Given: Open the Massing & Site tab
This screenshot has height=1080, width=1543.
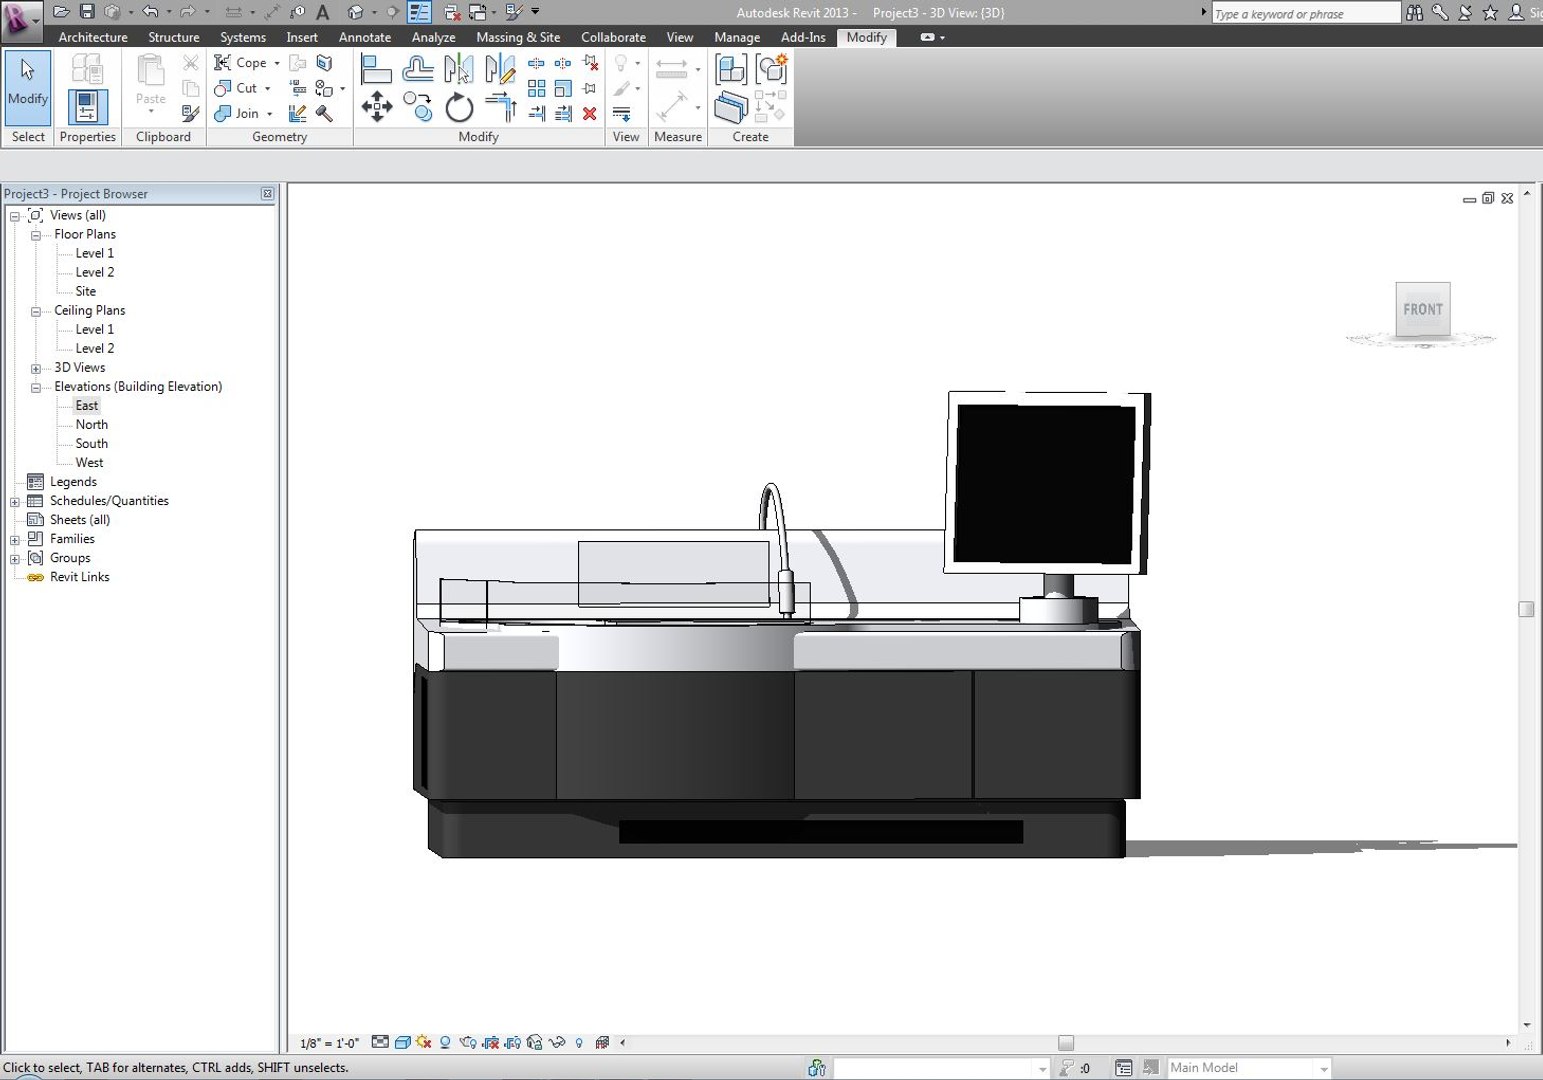Looking at the screenshot, I should click(518, 37).
